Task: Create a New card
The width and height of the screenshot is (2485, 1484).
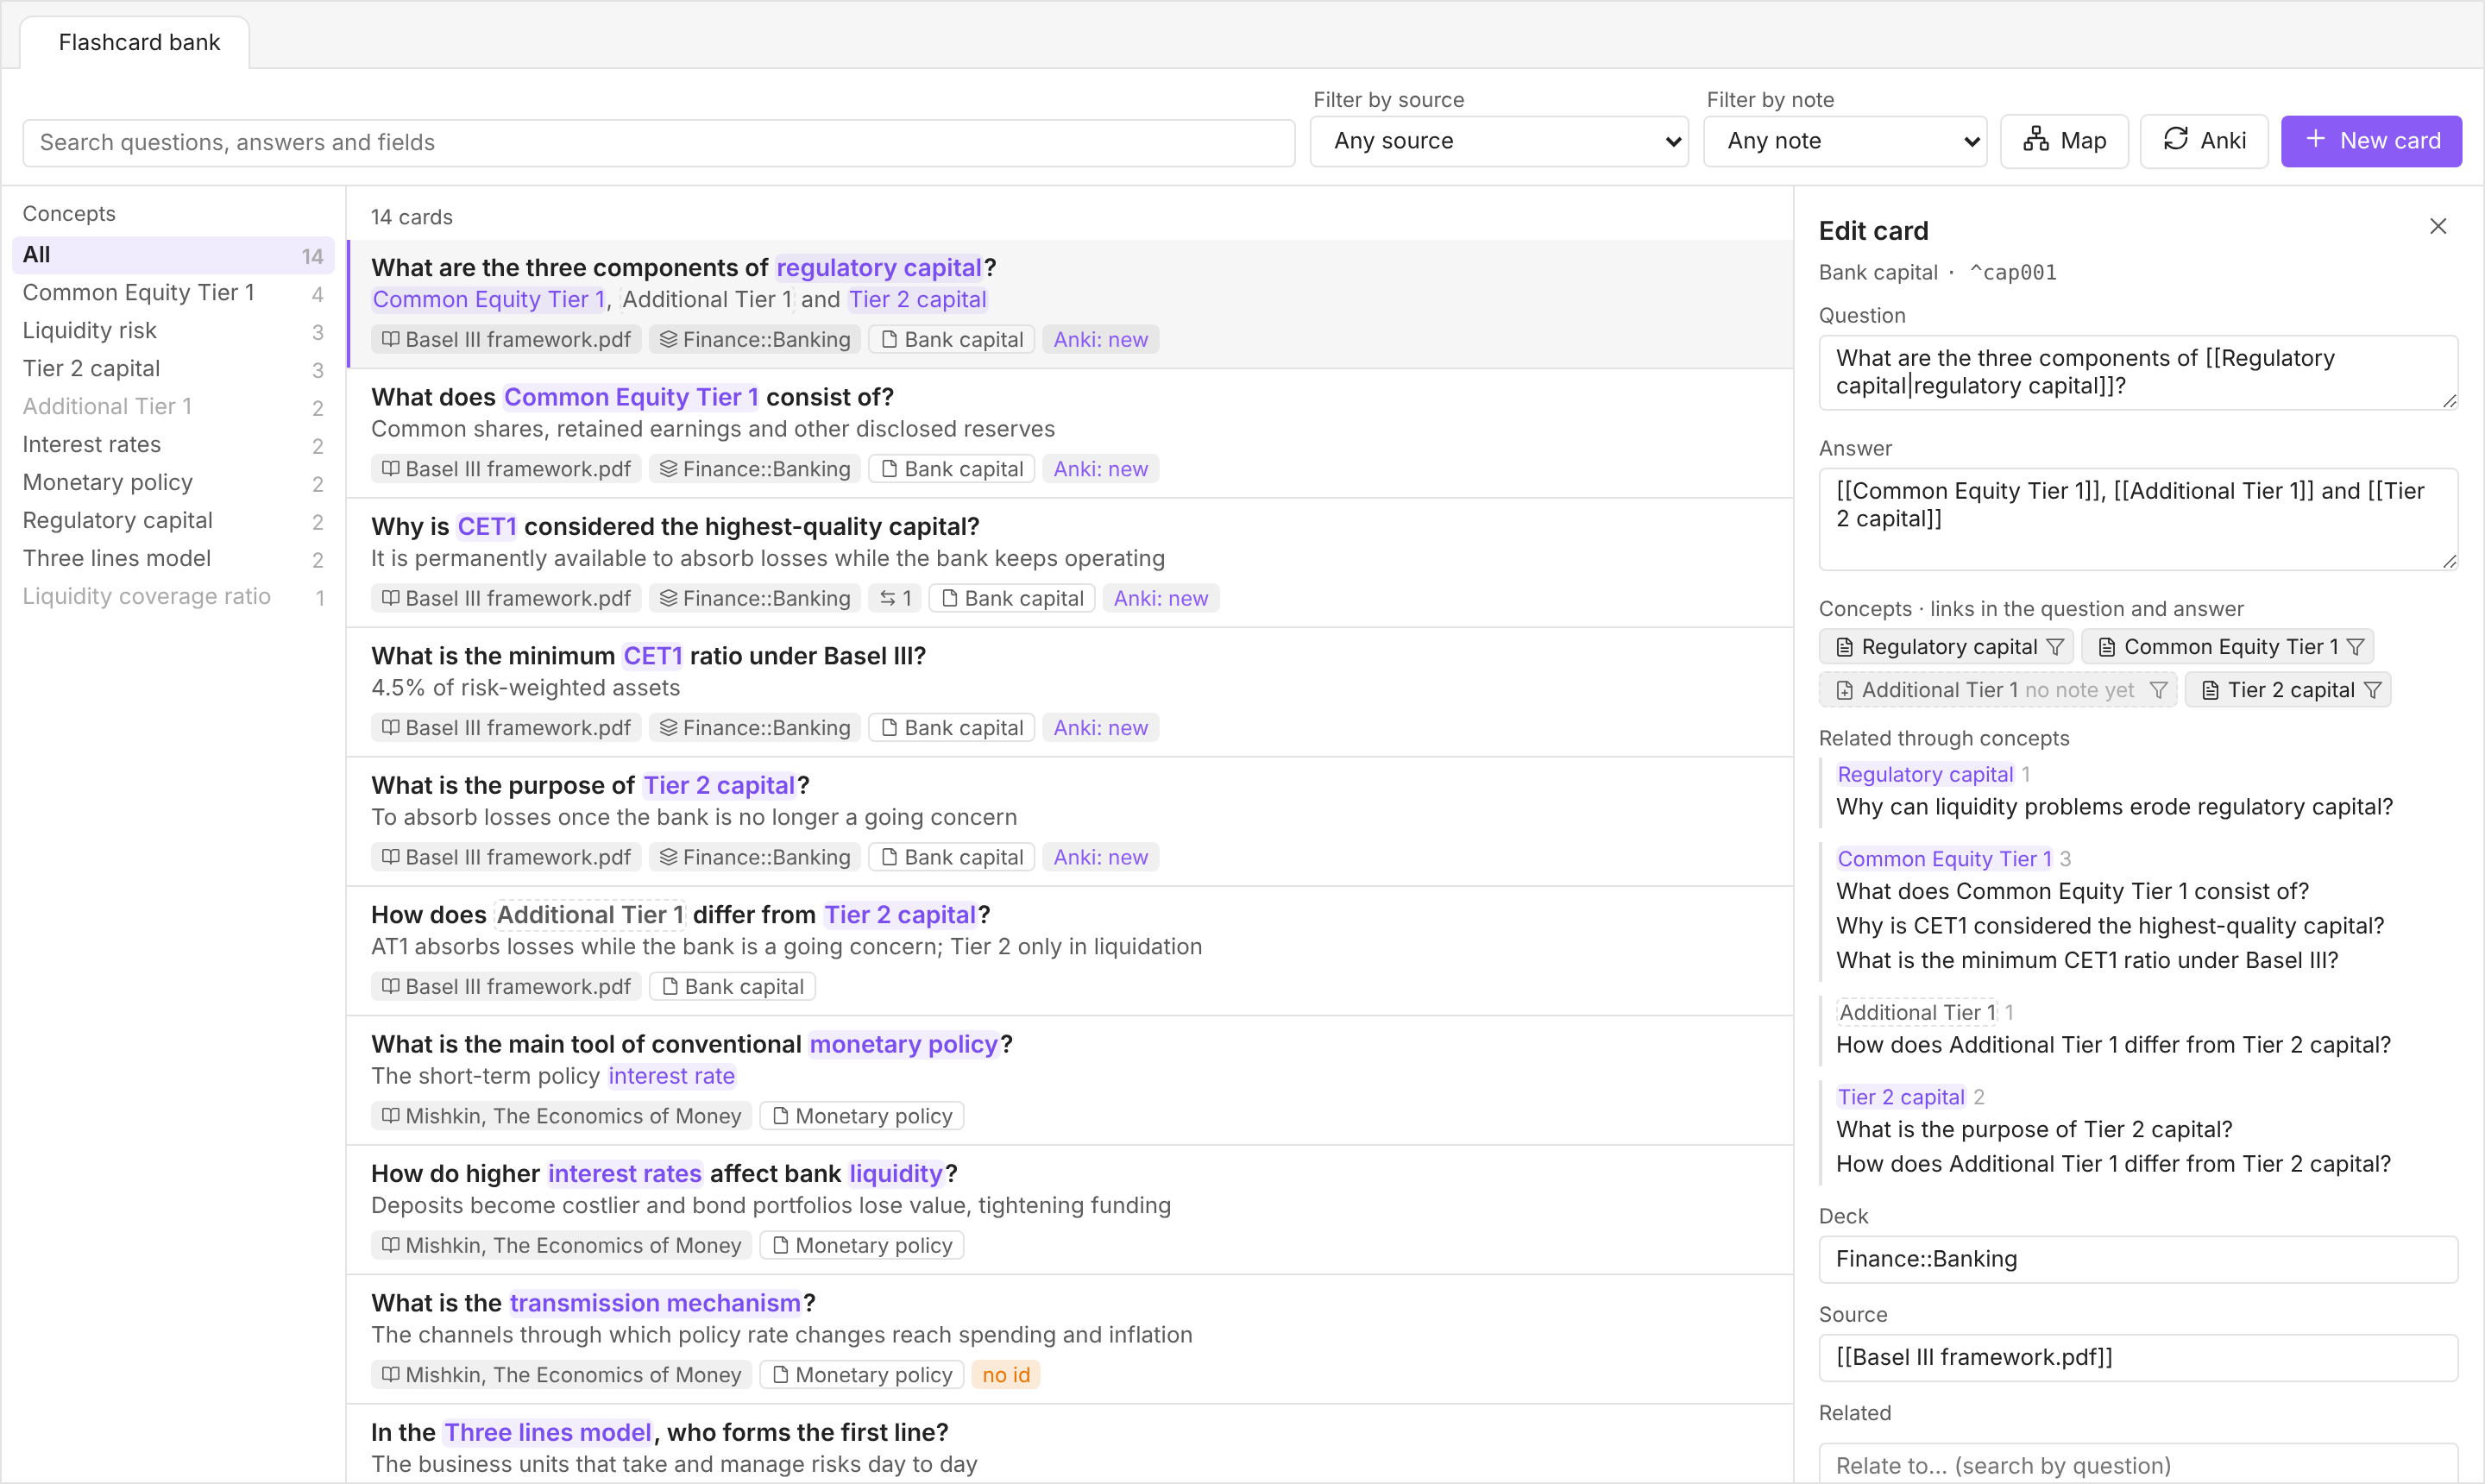Action: (x=2370, y=141)
